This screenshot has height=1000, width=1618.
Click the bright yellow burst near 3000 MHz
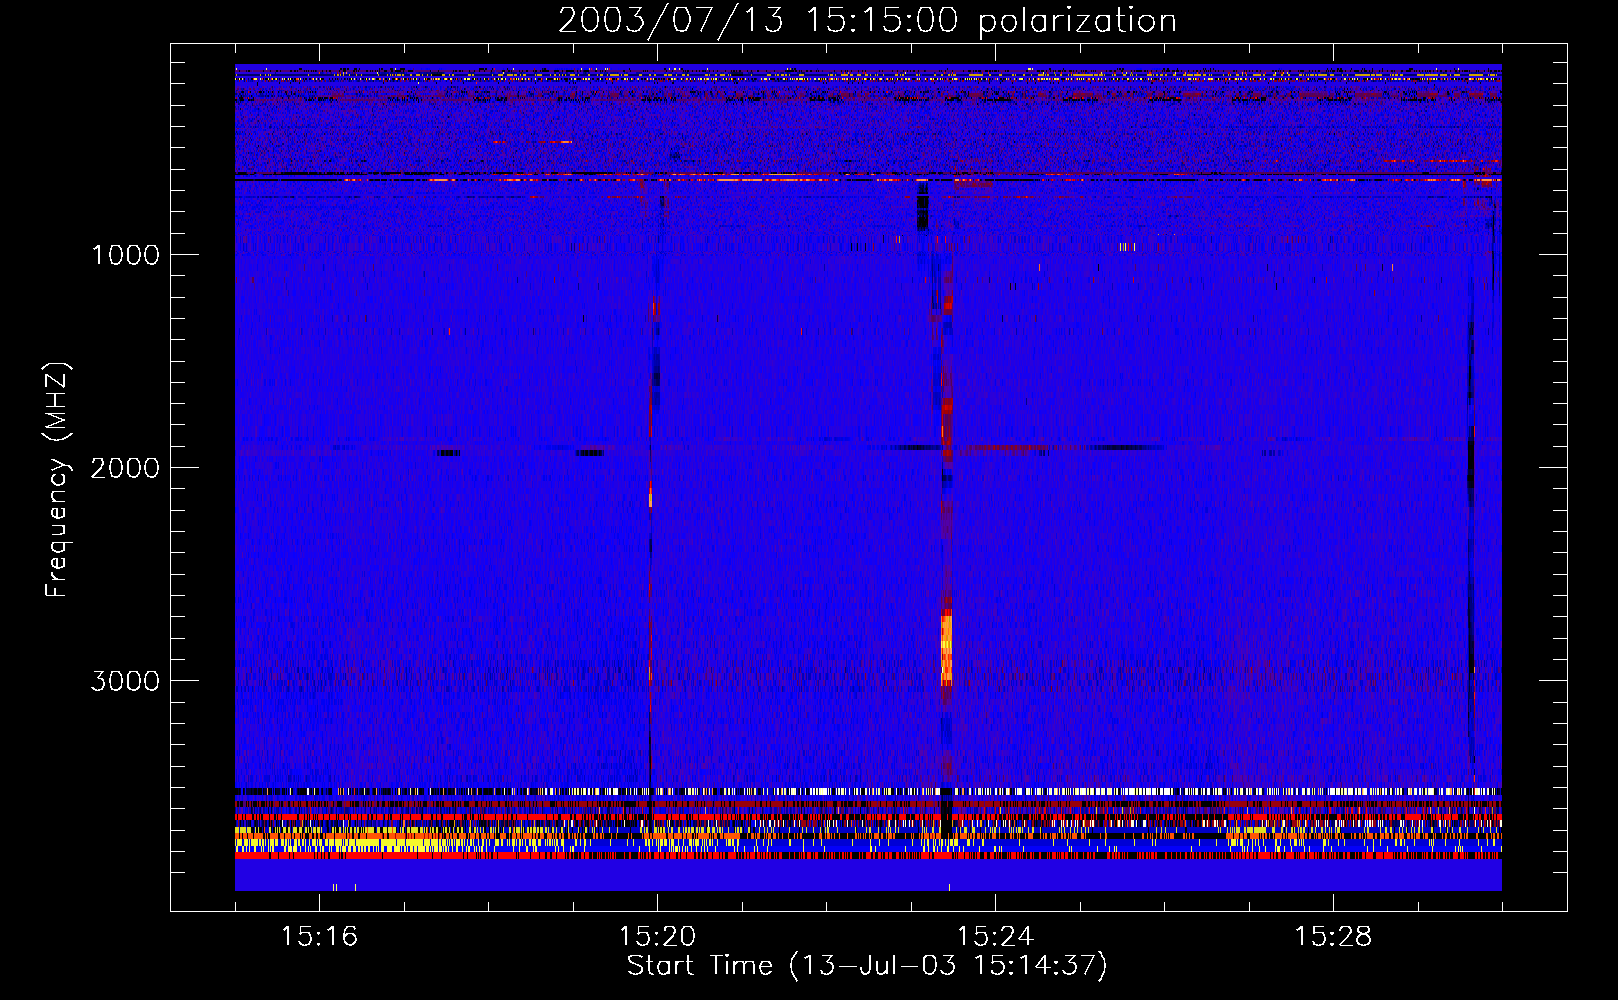[946, 647]
